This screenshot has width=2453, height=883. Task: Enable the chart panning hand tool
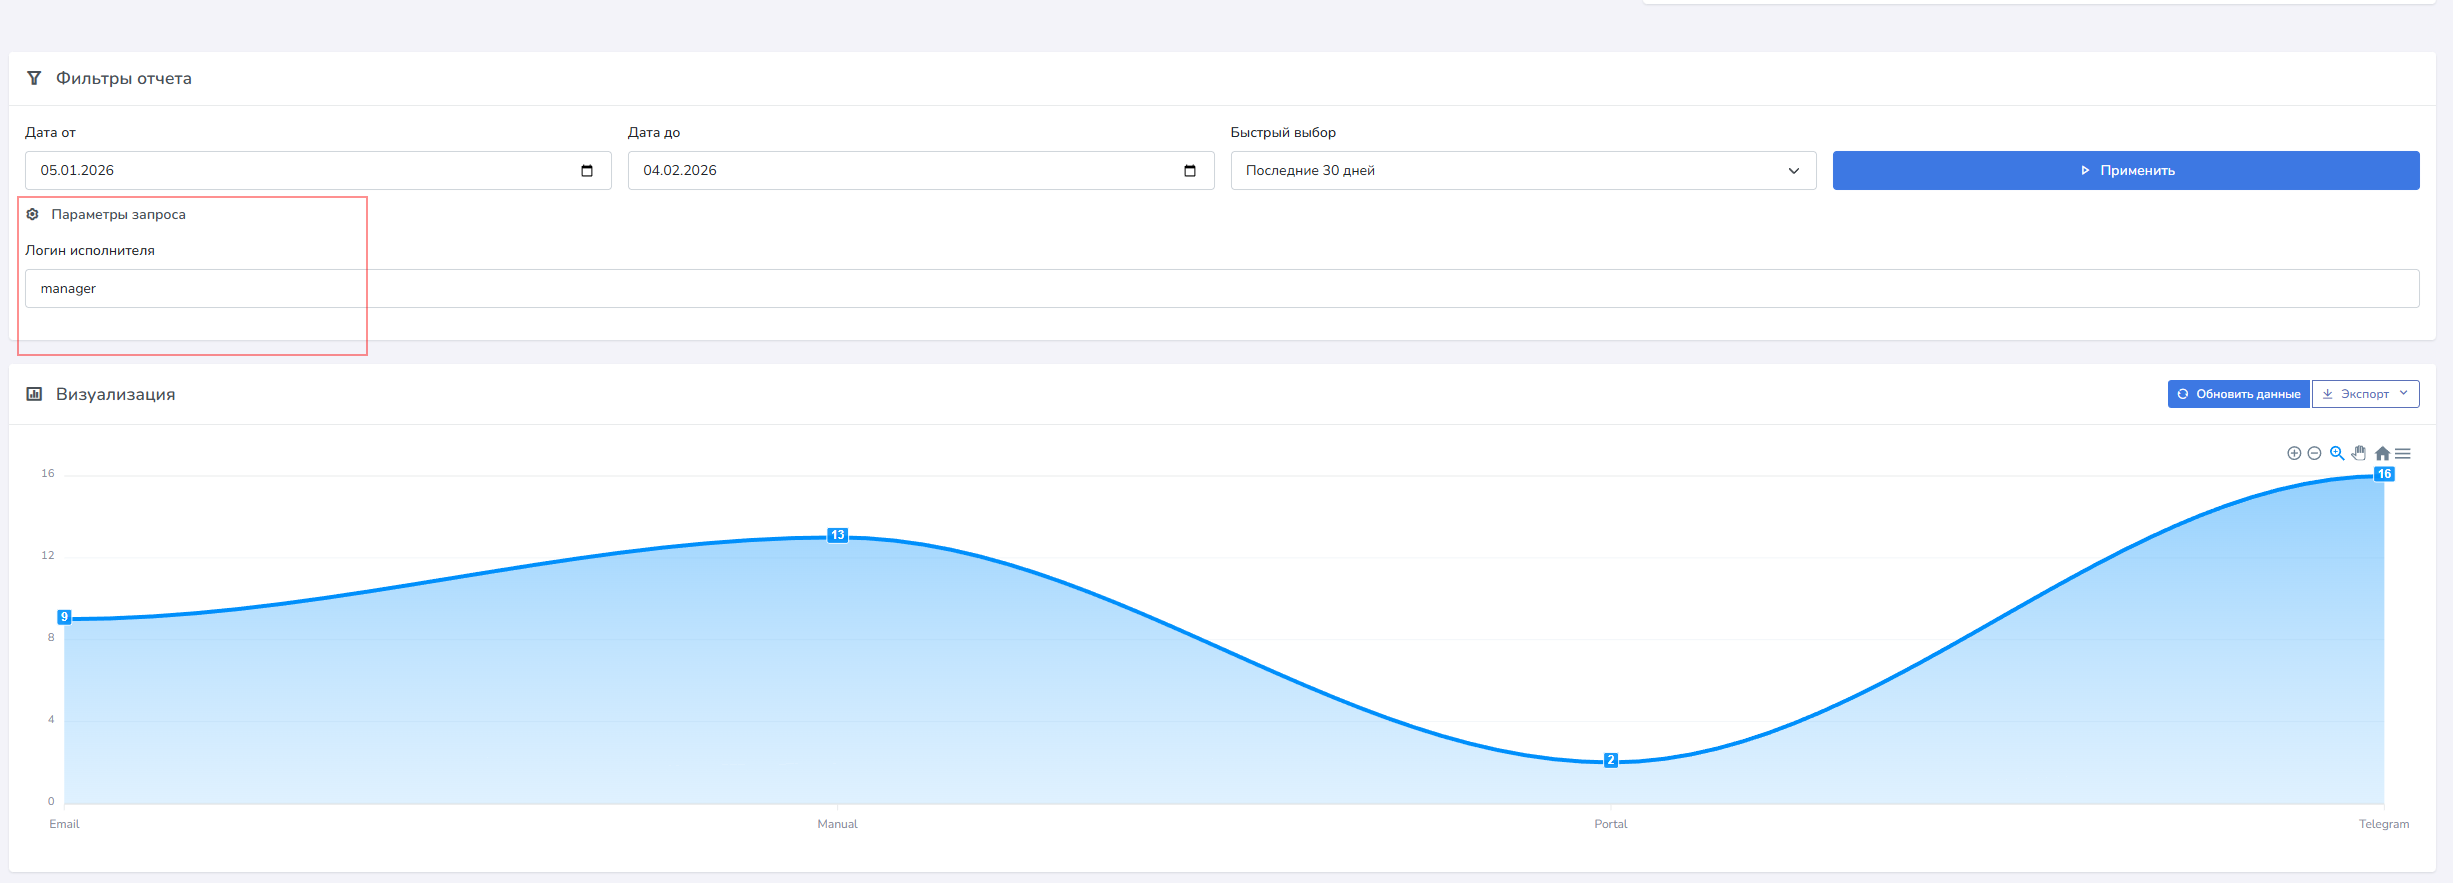(x=2359, y=453)
